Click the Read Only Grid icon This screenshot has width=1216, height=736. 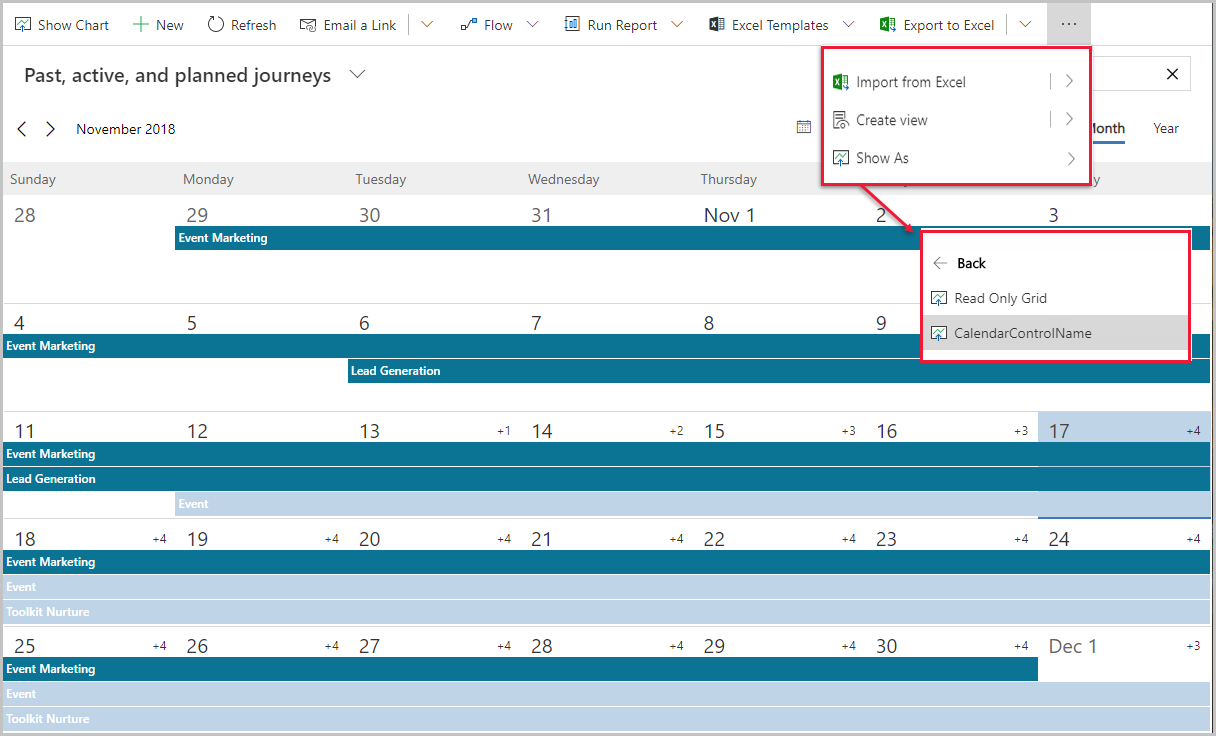point(939,298)
